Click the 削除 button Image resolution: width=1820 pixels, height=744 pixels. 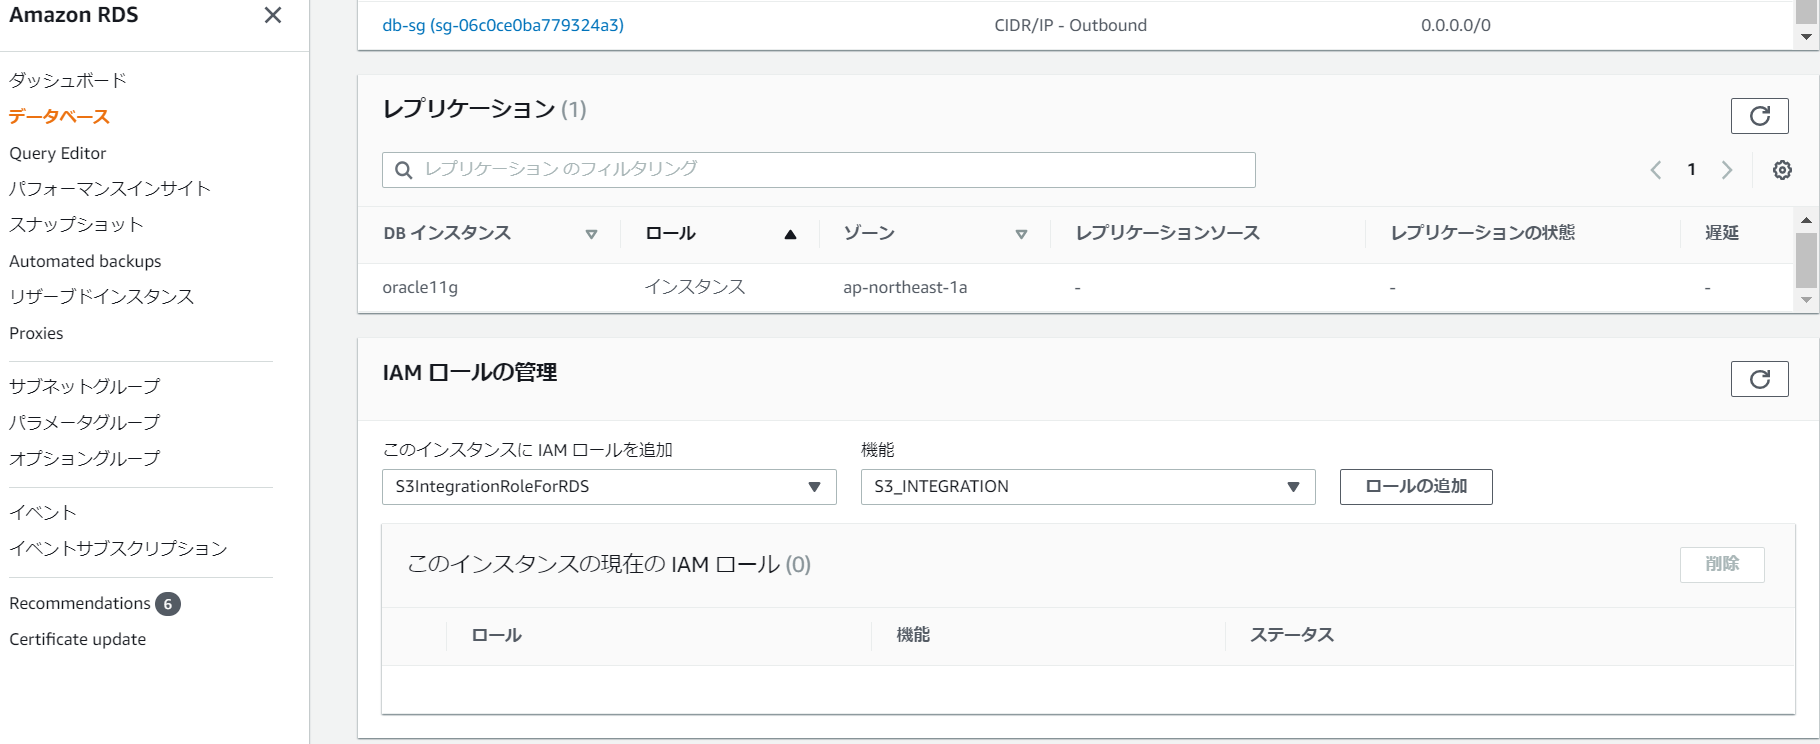click(x=1722, y=564)
